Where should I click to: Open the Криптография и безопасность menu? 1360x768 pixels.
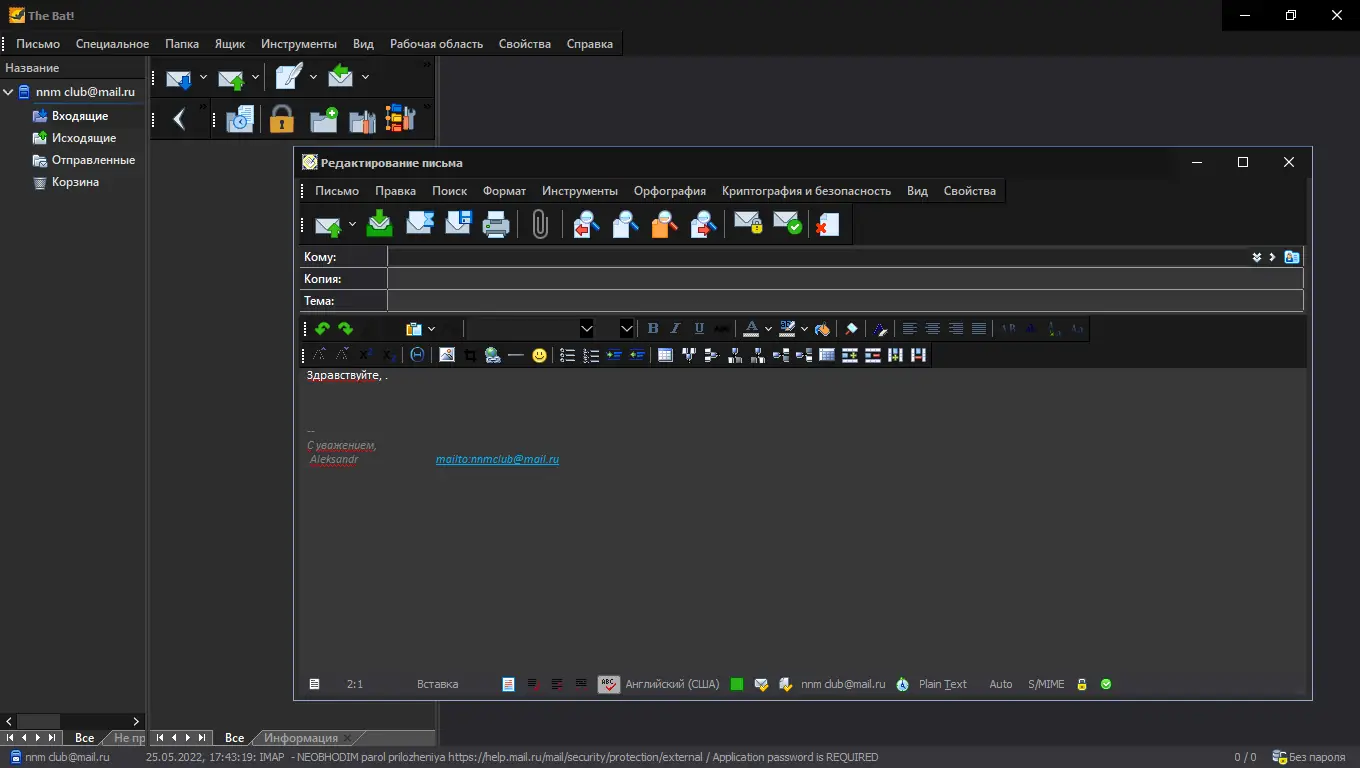tap(806, 191)
